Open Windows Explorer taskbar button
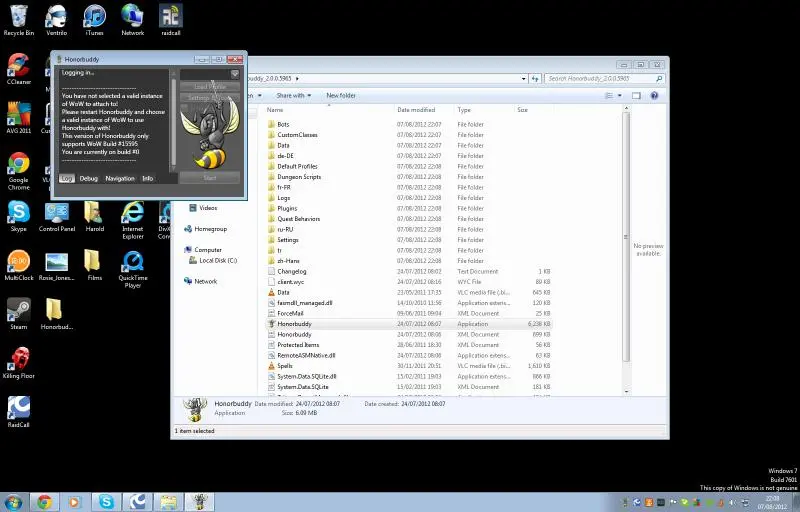 [x=168, y=502]
